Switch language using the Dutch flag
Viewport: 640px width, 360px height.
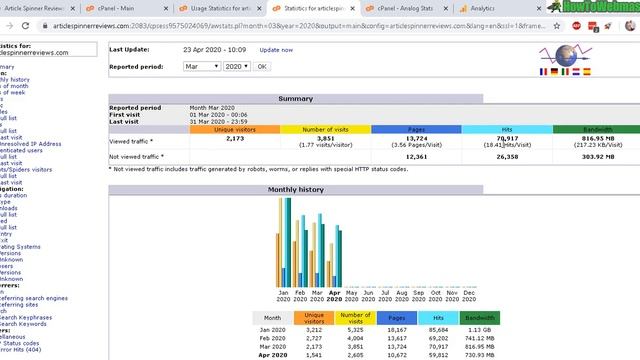click(x=576, y=72)
